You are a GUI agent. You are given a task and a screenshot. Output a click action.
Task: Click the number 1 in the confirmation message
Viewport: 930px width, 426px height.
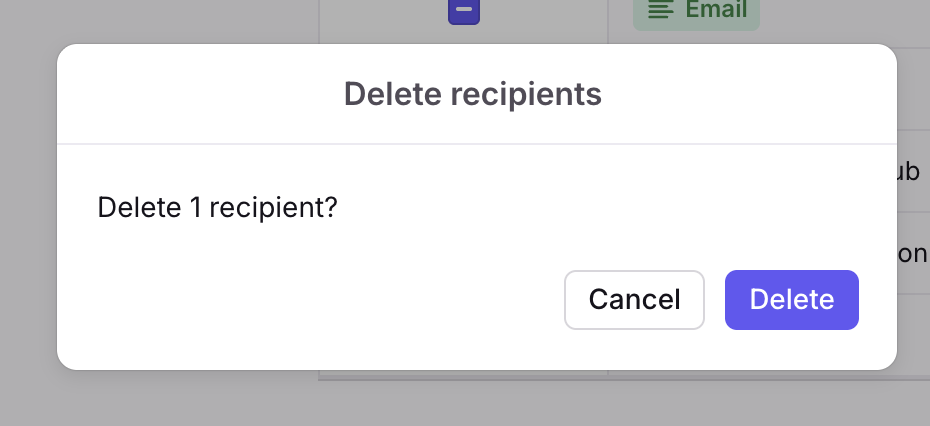pyautogui.click(x=196, y=208)
